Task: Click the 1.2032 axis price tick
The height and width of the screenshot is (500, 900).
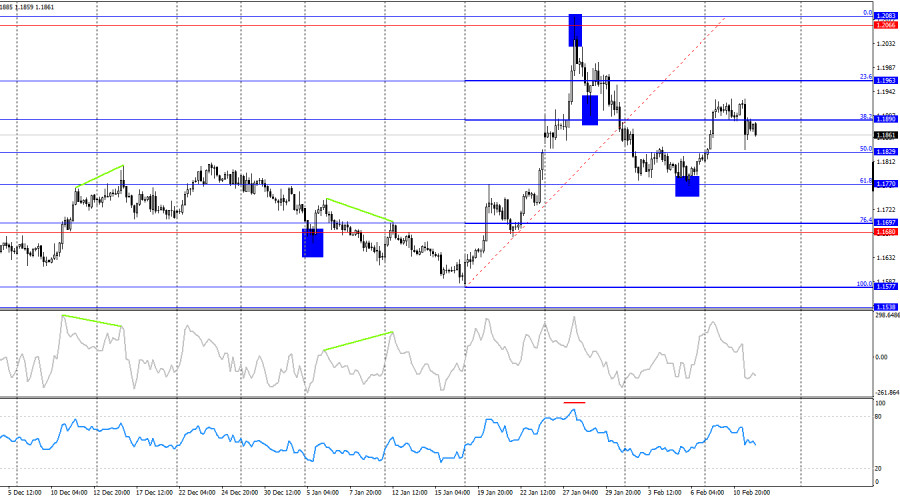Action: pyautogui.click(x=886, y=44)
